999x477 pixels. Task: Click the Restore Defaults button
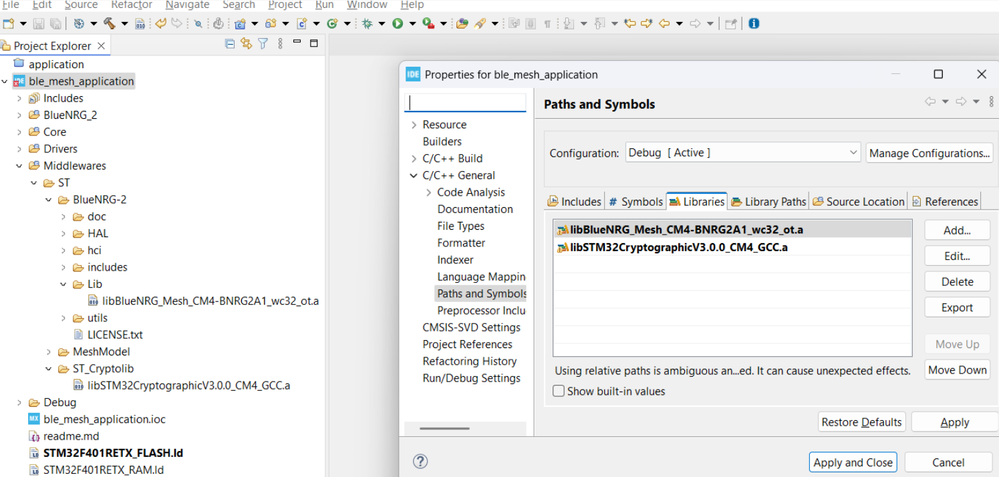click(x=861, y=422)
